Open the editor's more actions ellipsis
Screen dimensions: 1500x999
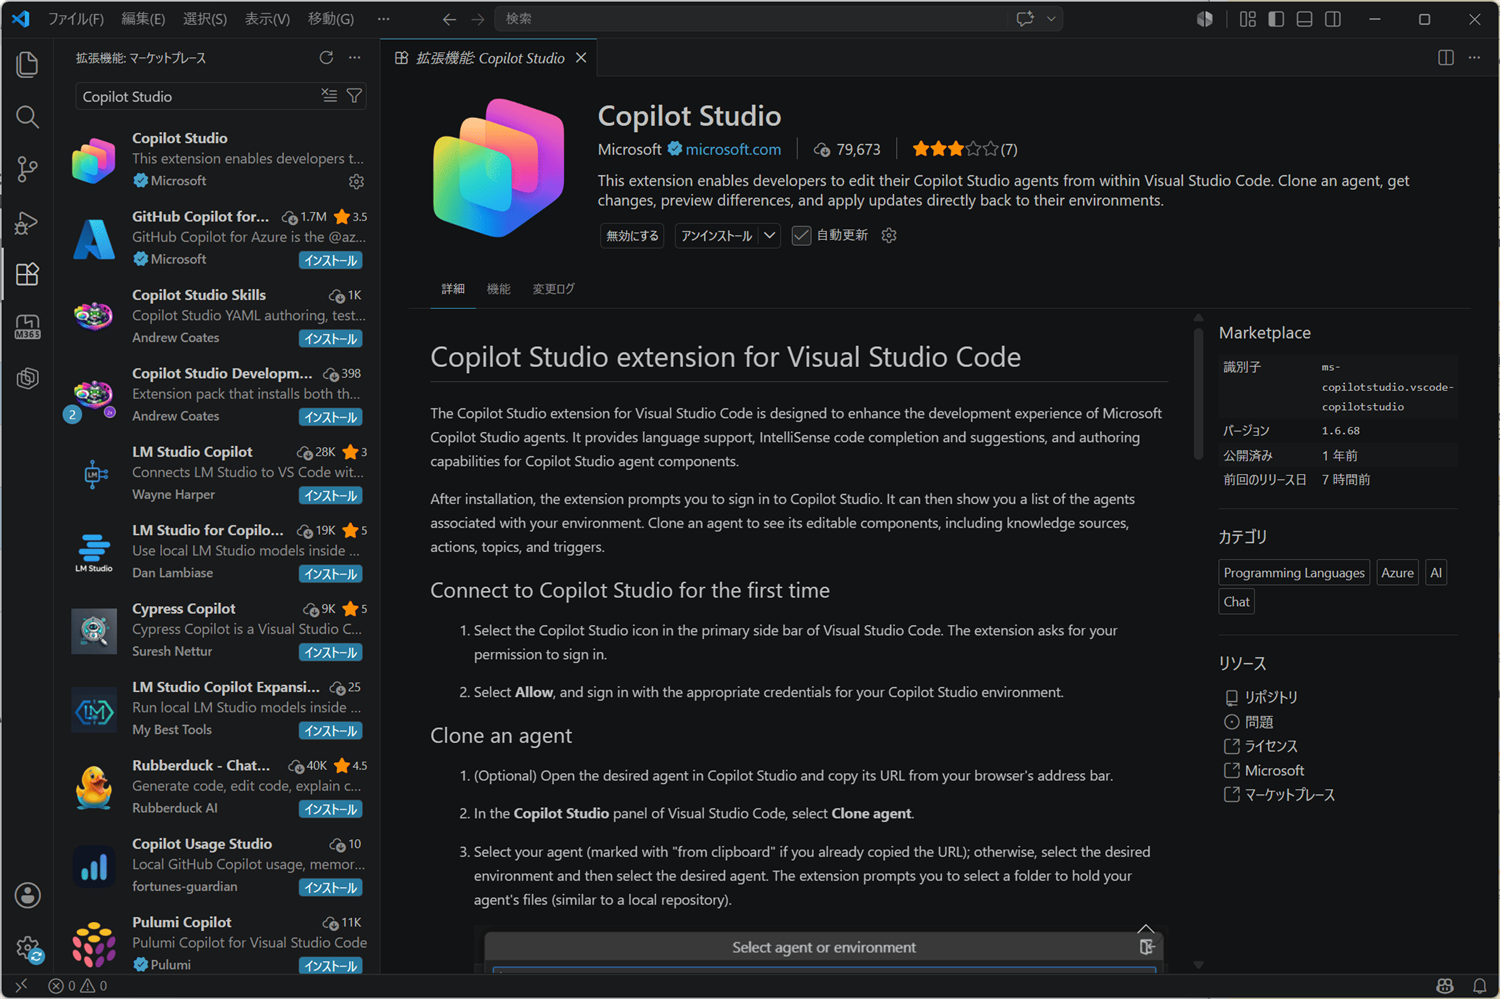1474,58
